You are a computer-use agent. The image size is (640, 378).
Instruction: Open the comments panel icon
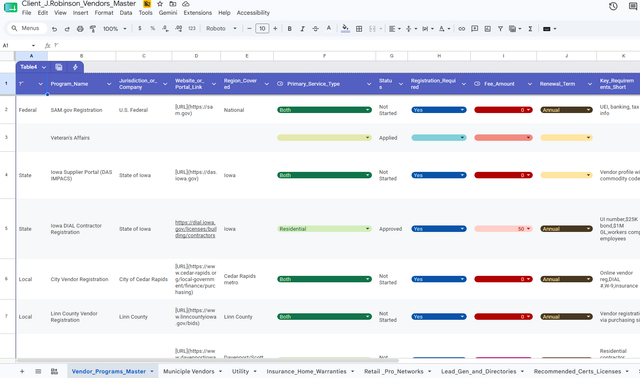pos(633,6)
